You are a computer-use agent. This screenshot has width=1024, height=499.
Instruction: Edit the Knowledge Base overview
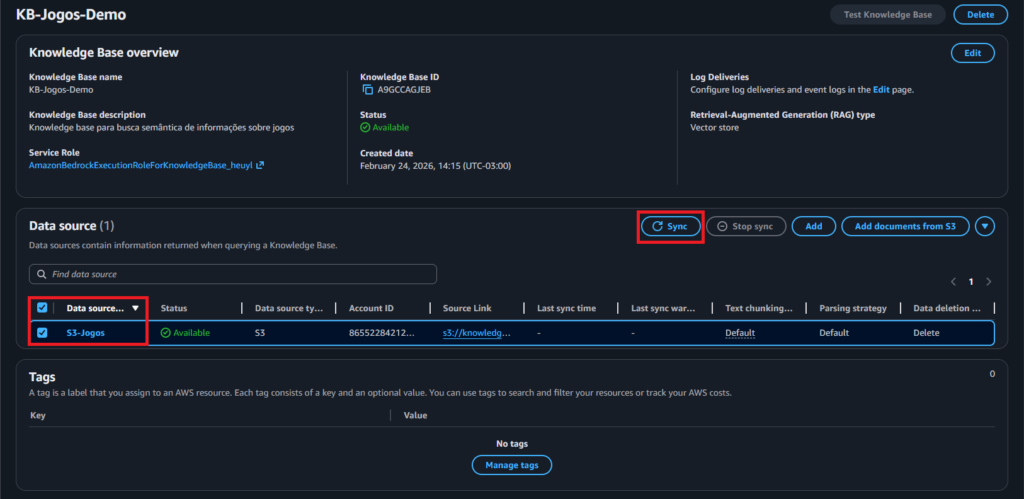[x=972, y=53]
